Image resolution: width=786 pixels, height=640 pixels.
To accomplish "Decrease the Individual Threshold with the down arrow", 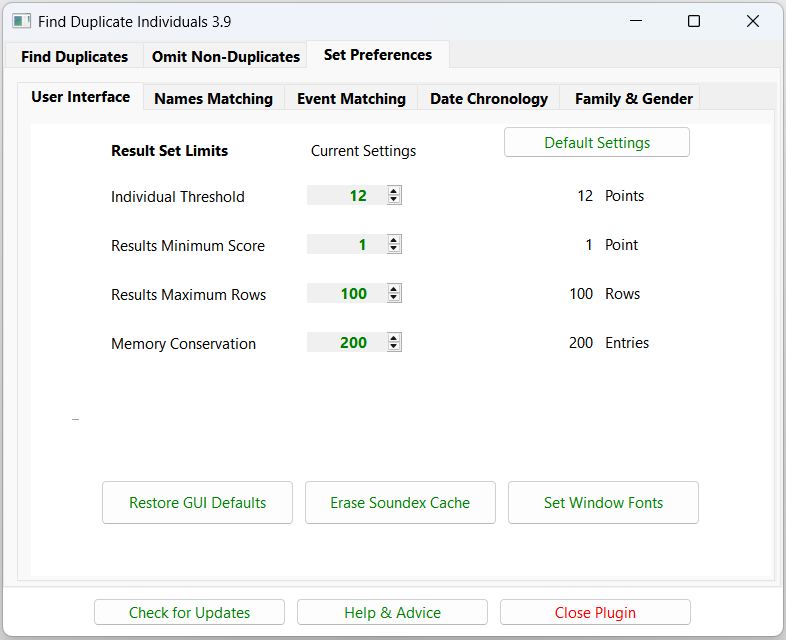I will click(394, 199).
